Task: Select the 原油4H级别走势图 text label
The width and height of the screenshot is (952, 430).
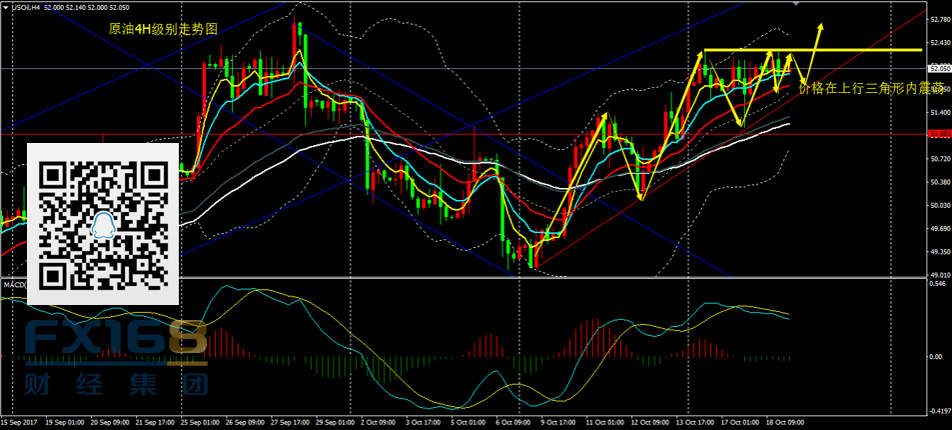Action: click(x=163, y=30)
